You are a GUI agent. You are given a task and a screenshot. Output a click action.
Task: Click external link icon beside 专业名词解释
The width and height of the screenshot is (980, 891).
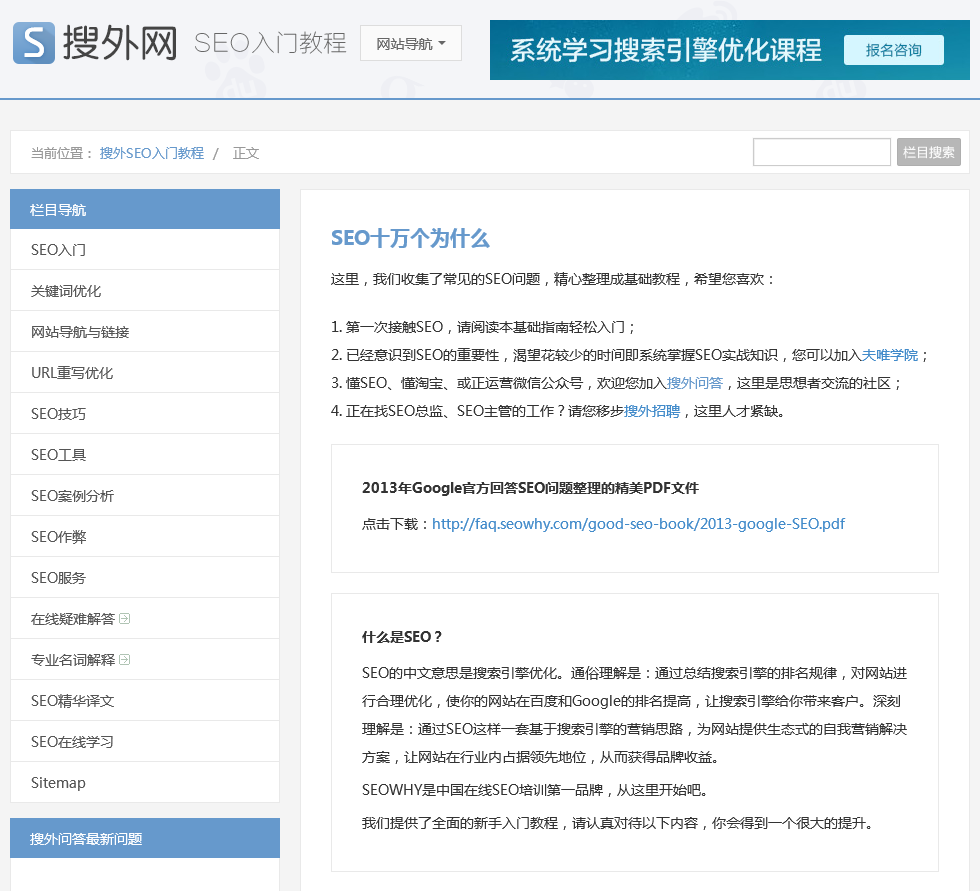click(x=124, y=660)
